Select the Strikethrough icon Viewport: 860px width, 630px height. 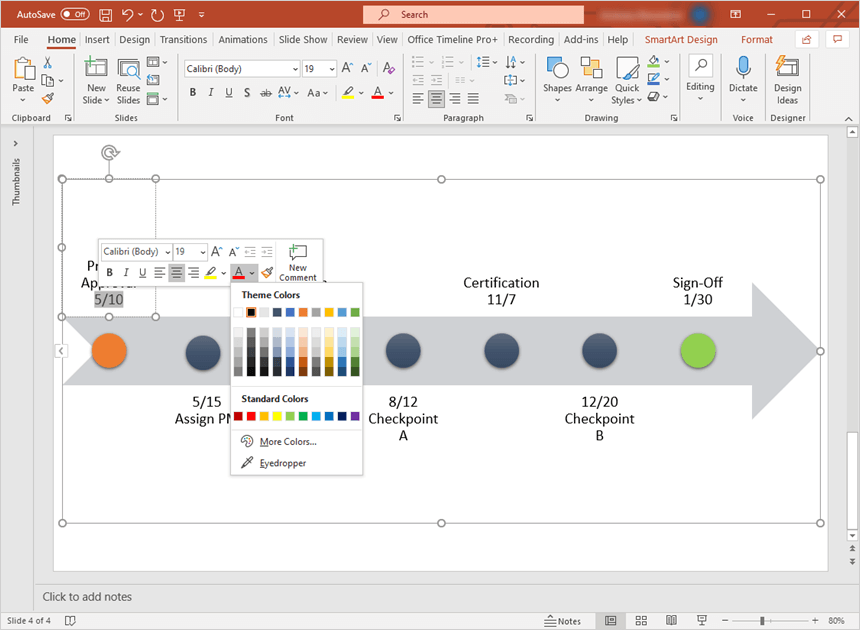265,92
